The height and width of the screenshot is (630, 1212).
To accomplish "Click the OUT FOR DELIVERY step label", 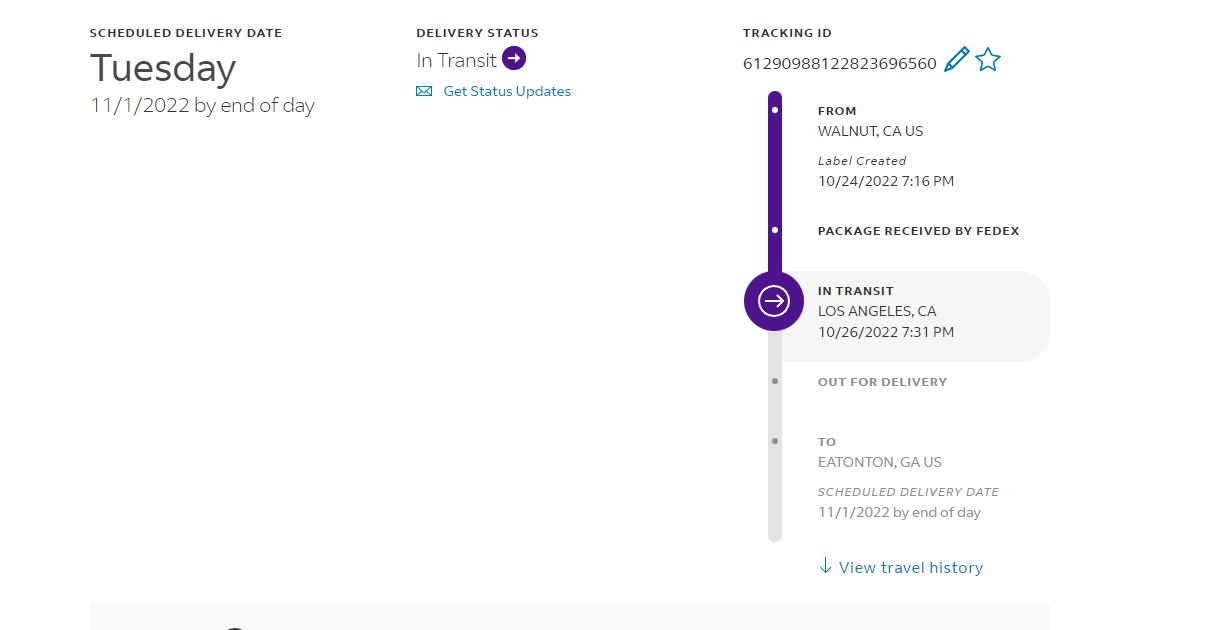I will [882, 382].
